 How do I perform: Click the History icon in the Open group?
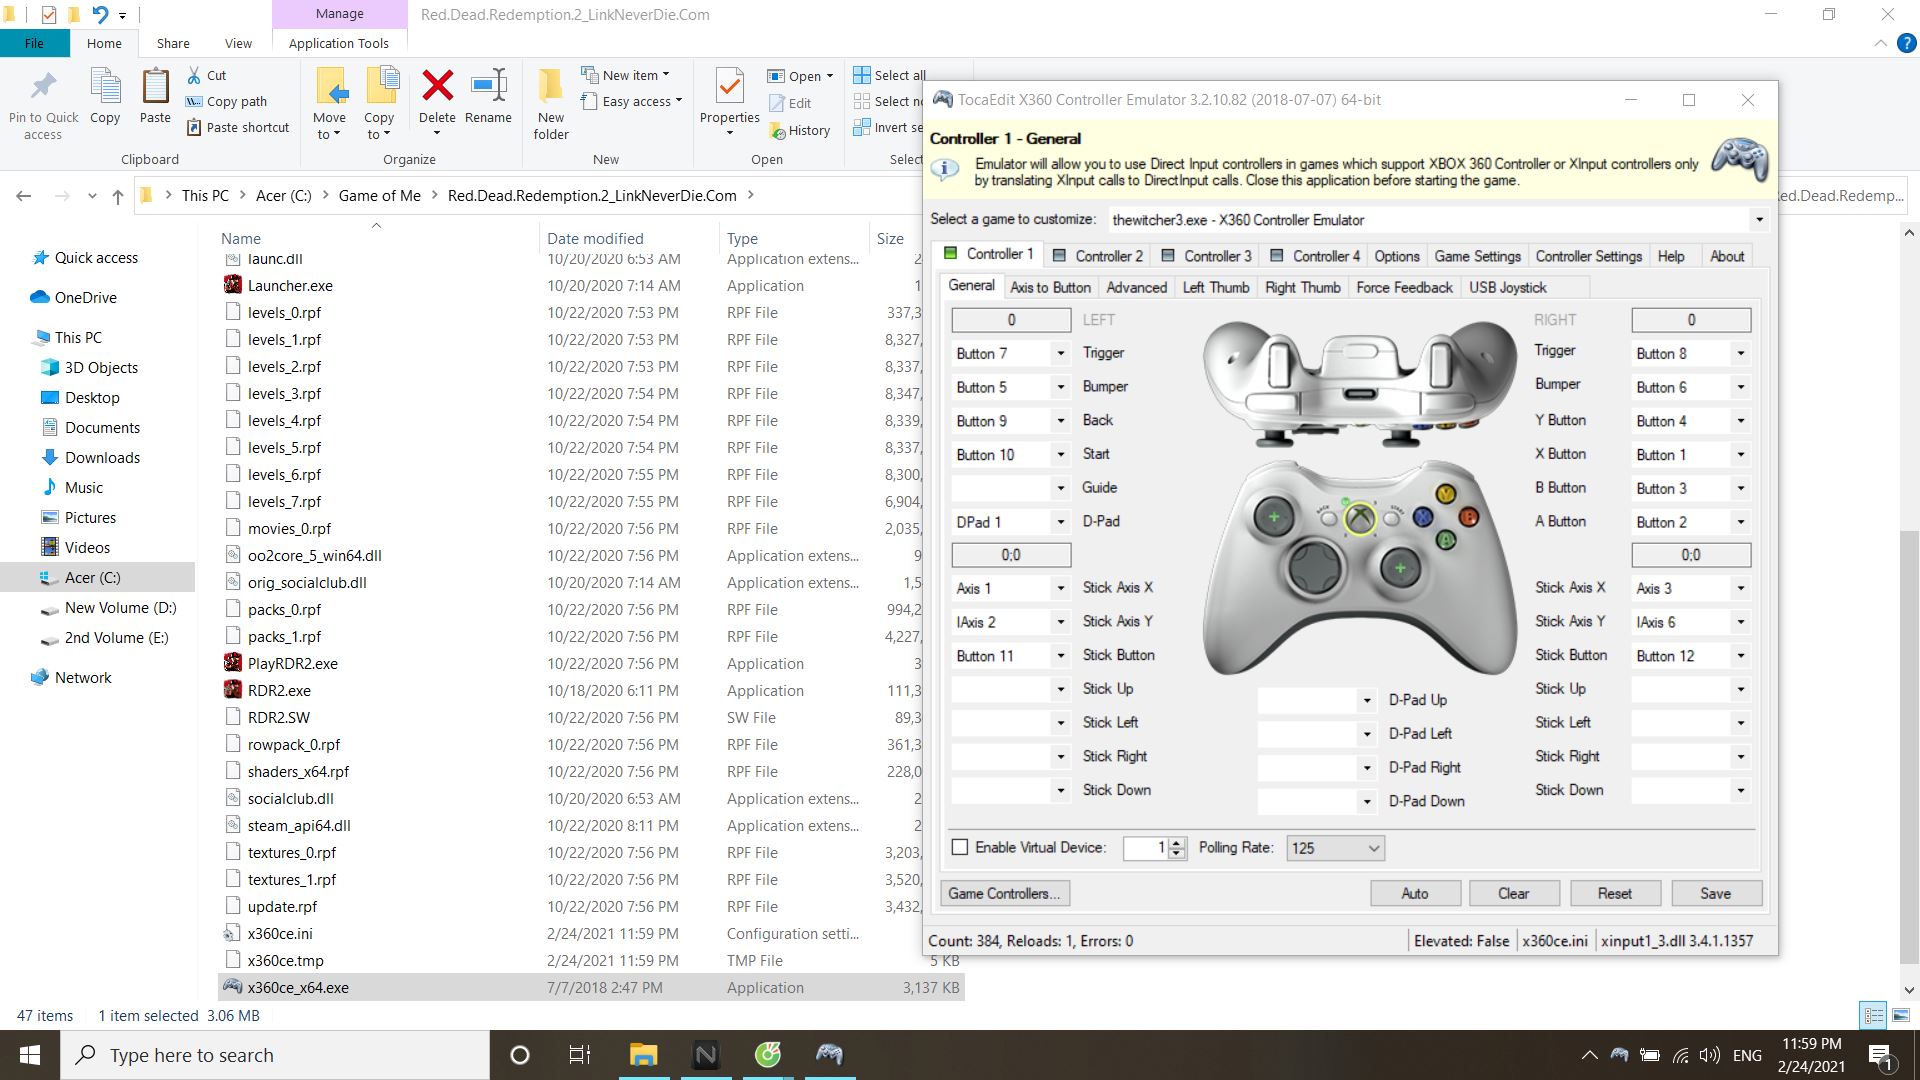coord(779,130)
